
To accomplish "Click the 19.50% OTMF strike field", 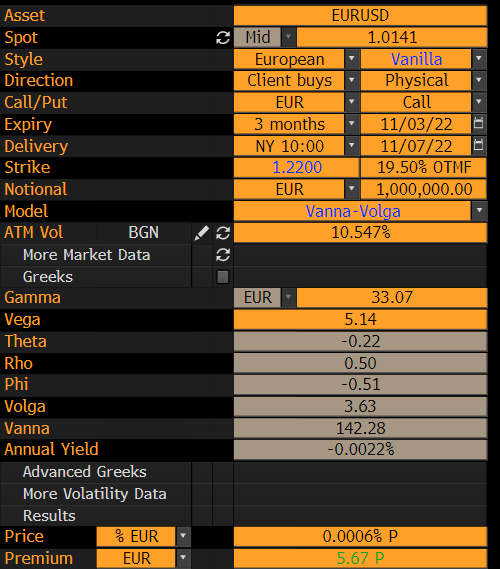I will tap(424, 167).
